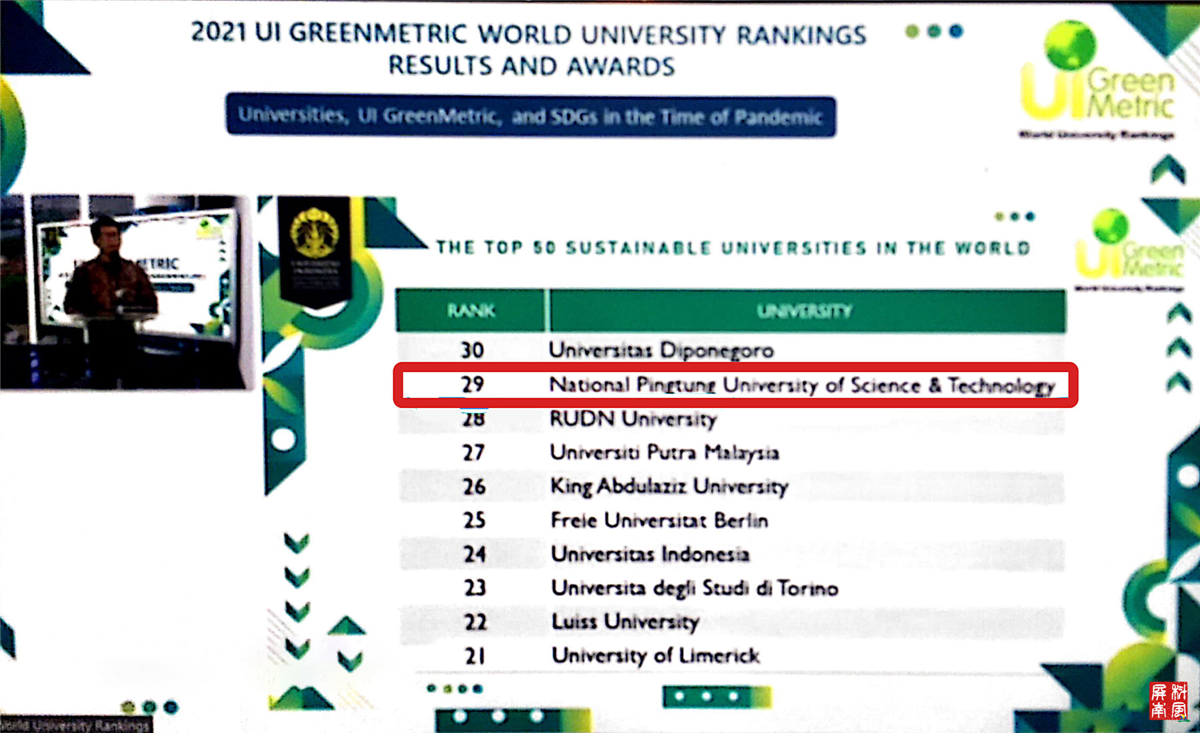Select "University of Limerick" in the table
This screenshot has height=733, width=1200.
click(x=656, y=656)
